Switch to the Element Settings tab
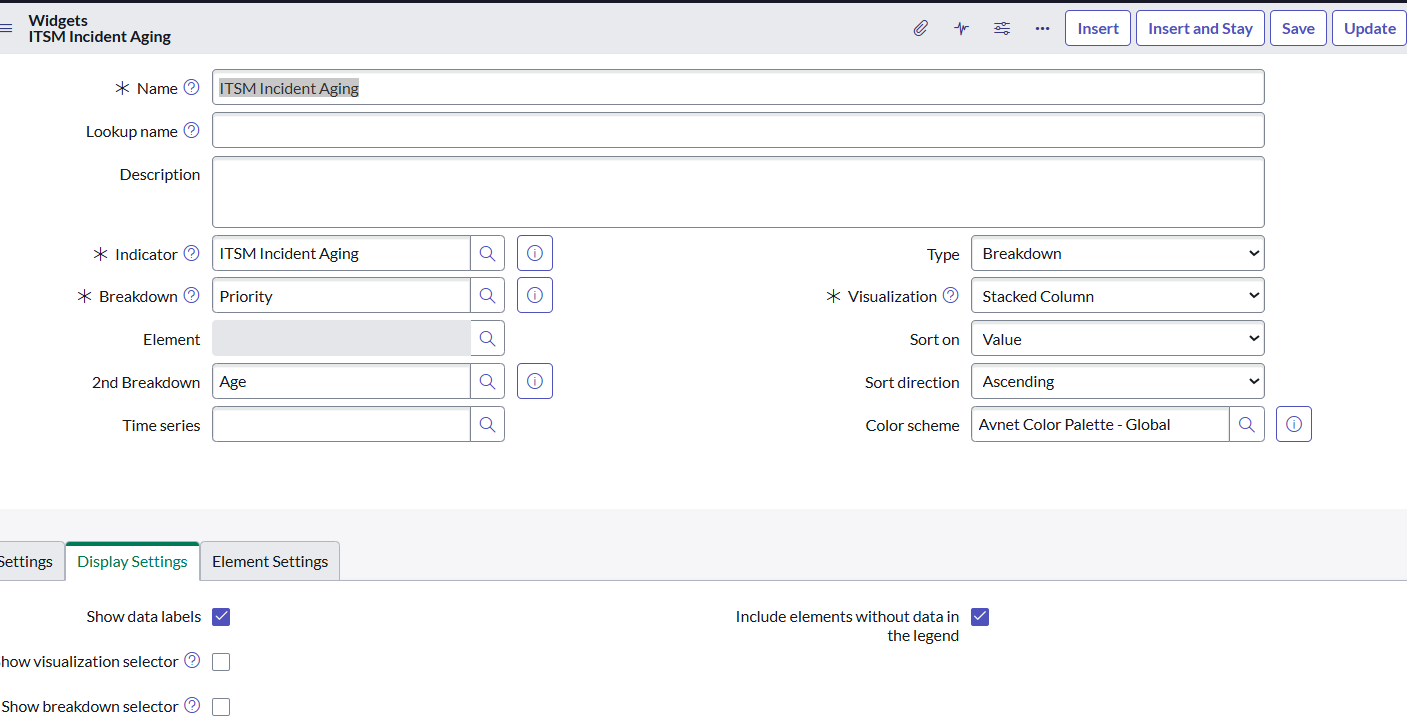This screenshot has width=1407, height=725. (x=270, y=562)
